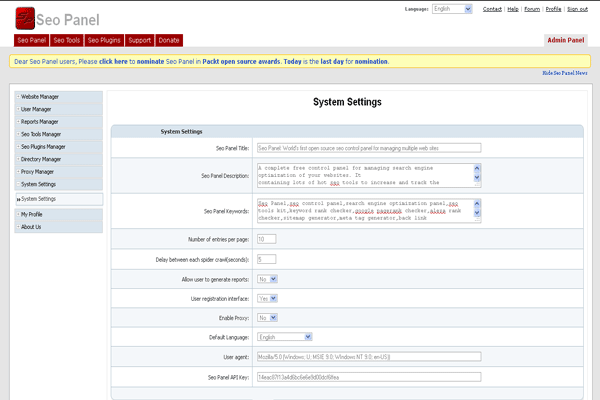
Task: Click the Donate tab
Action: coord(169,40)
